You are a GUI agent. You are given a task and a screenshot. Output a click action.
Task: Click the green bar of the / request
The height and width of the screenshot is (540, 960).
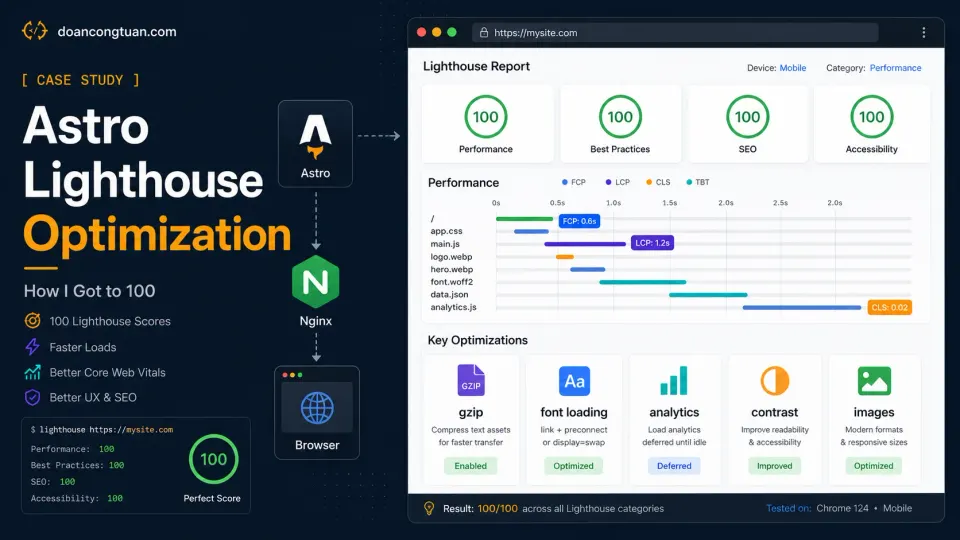tap(525, 219)
